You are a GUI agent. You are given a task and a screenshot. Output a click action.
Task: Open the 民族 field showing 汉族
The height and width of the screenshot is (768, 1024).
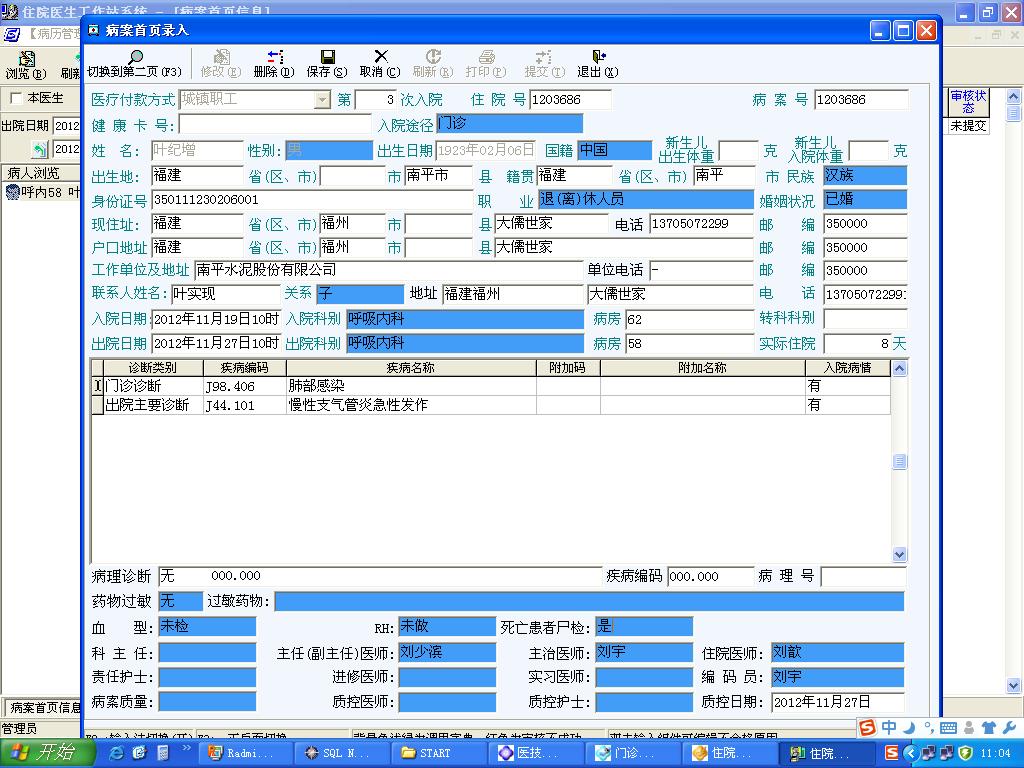(865, 175)
